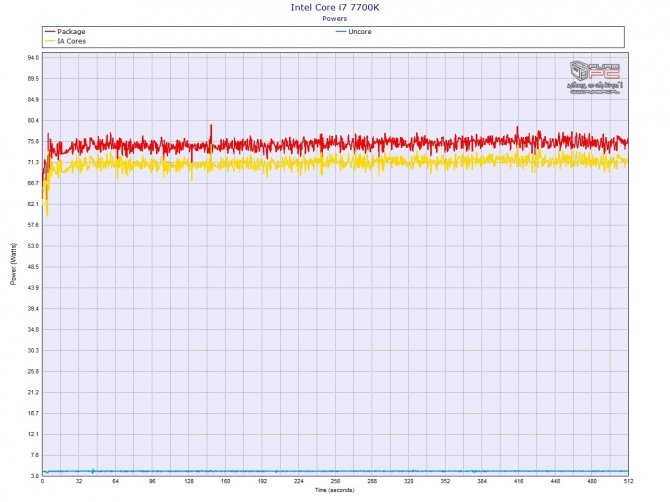Click the 'Power (Watts)' vertical axis label

13,264
